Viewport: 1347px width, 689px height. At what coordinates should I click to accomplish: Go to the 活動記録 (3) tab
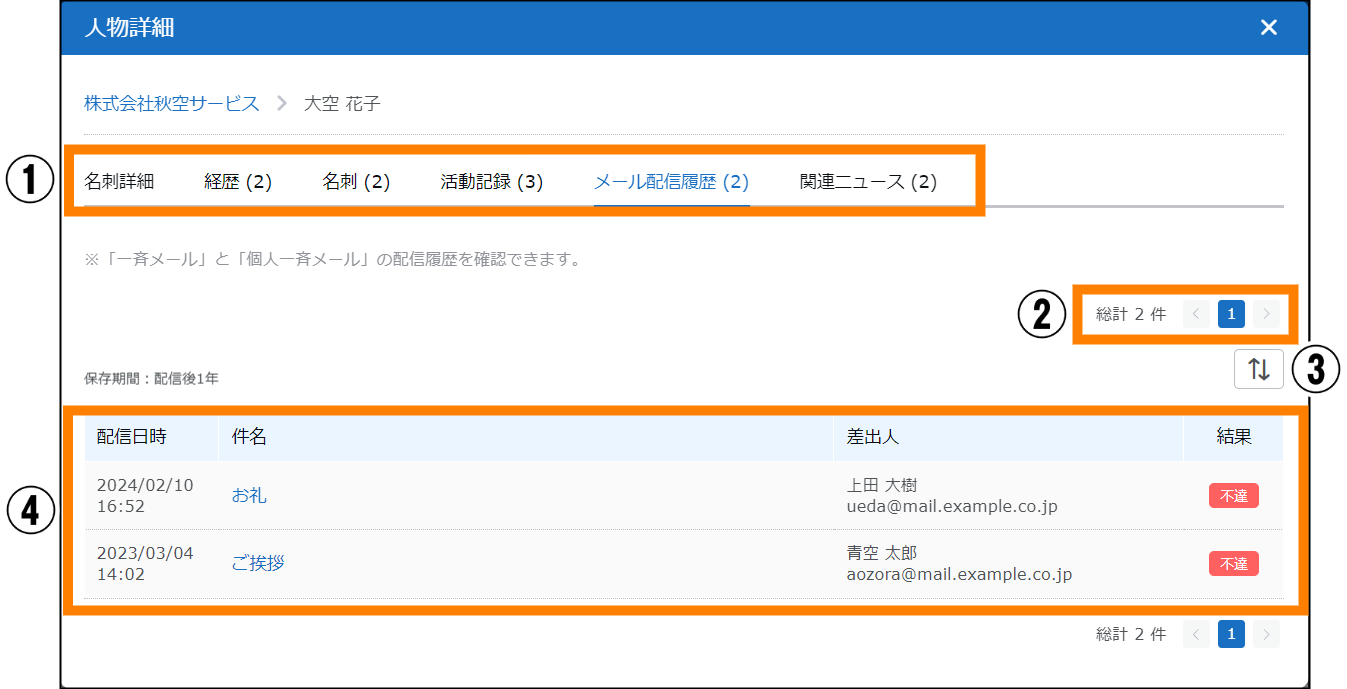click(x=492, y=182)
